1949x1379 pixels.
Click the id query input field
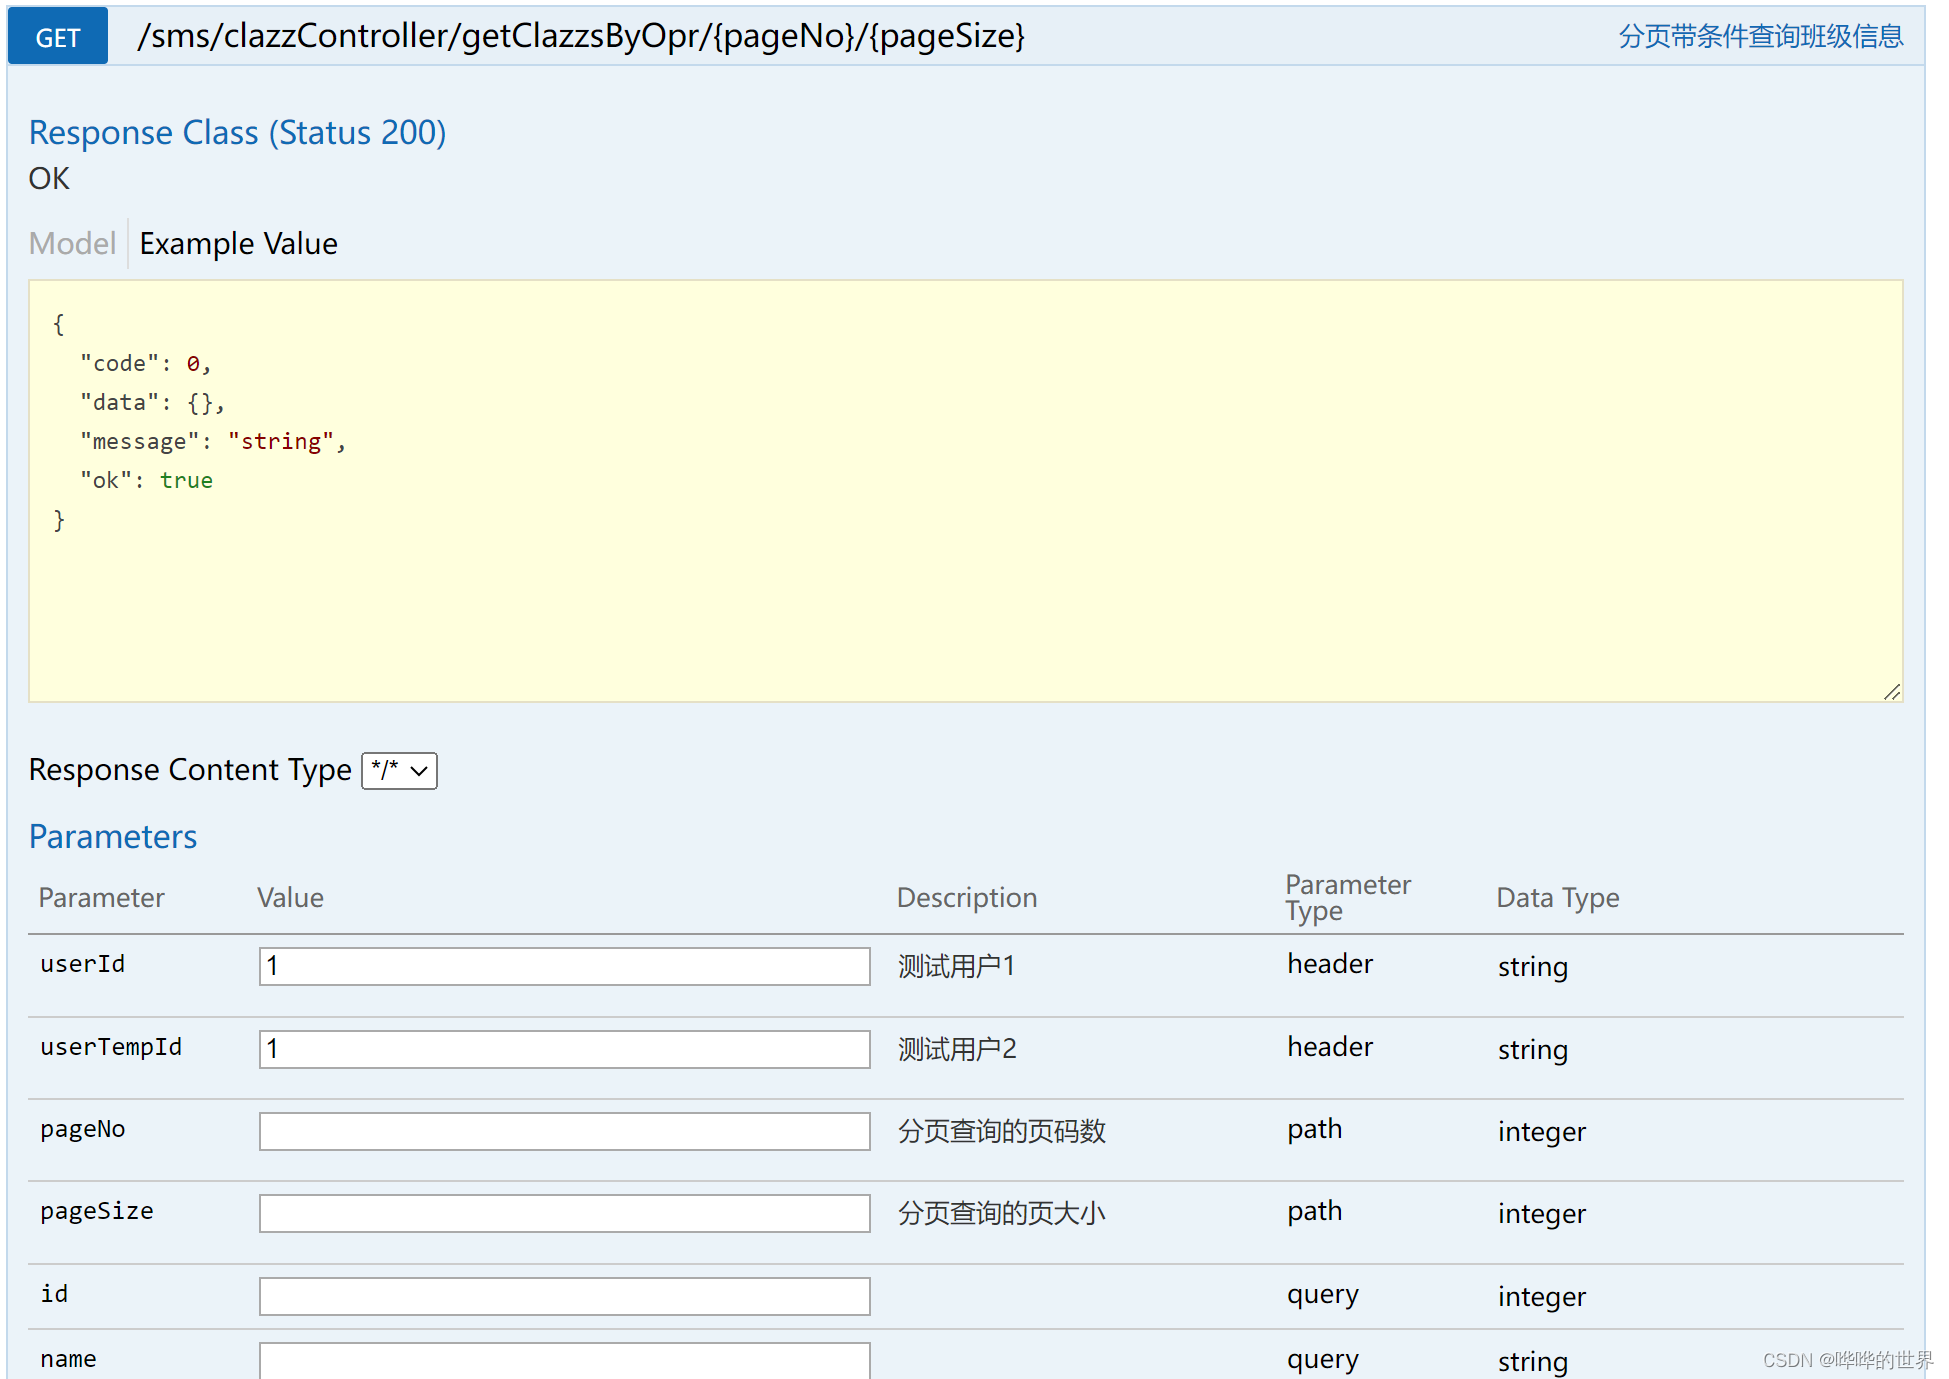pos(564,1296)
